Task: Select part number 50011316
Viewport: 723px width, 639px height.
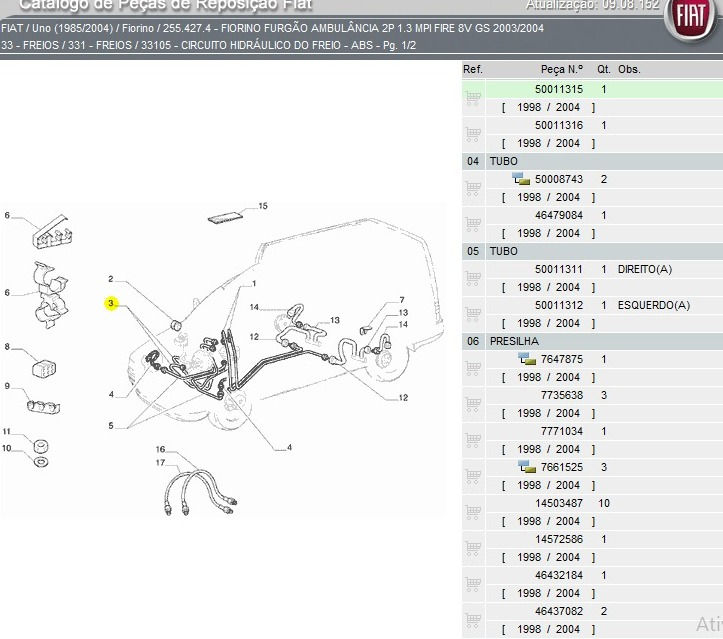Action: pos(559,125)
